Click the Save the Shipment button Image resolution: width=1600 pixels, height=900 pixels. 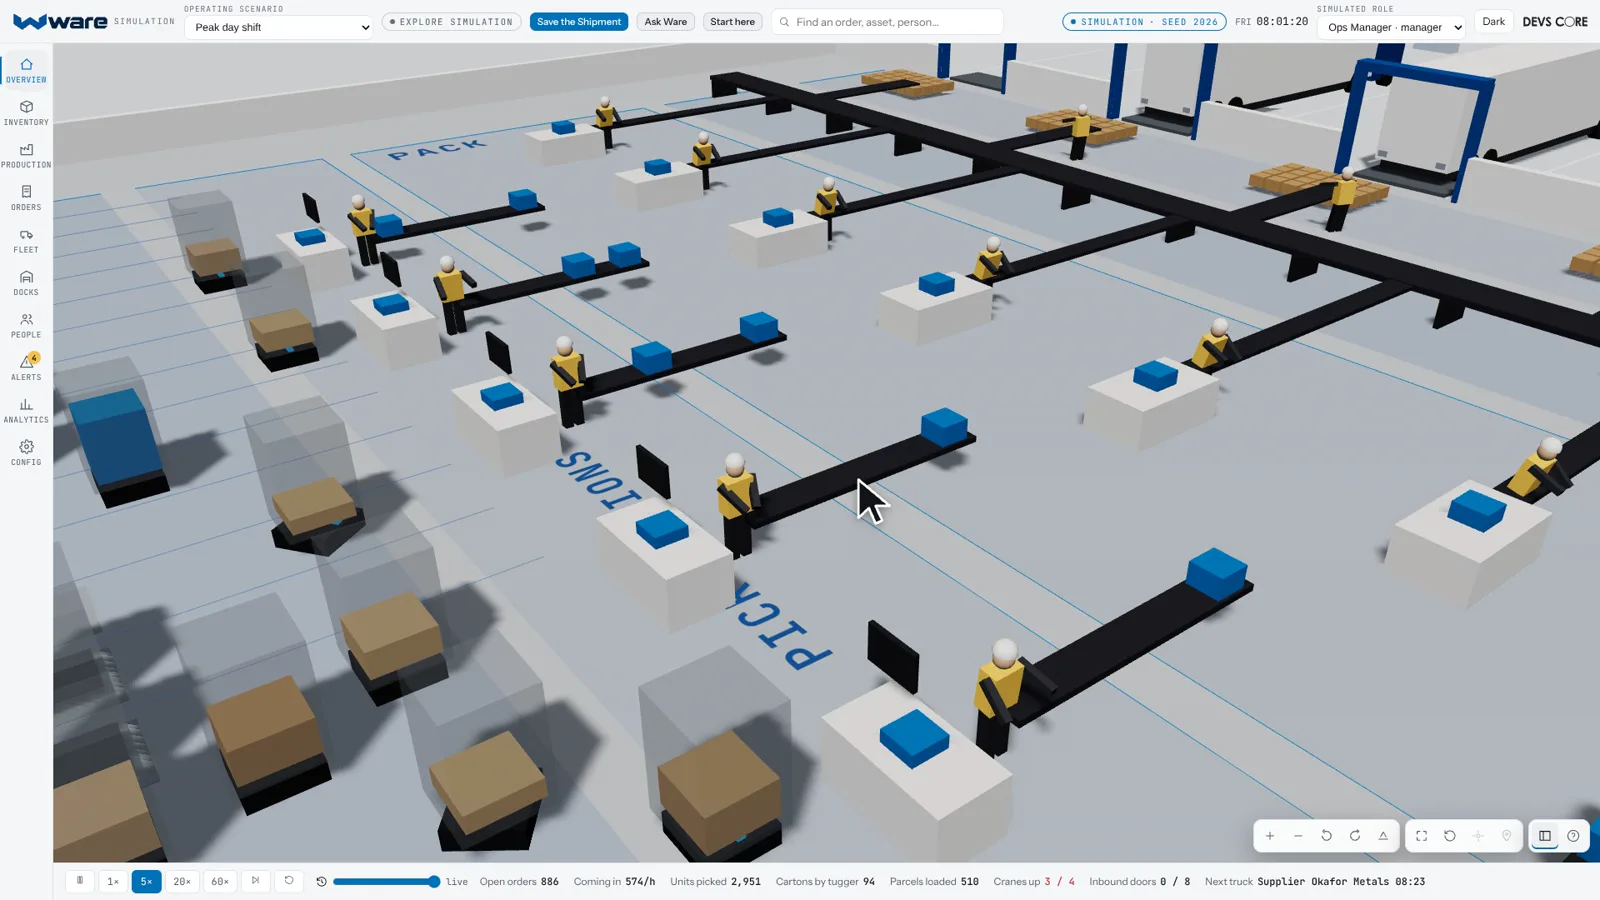(579, 22)
